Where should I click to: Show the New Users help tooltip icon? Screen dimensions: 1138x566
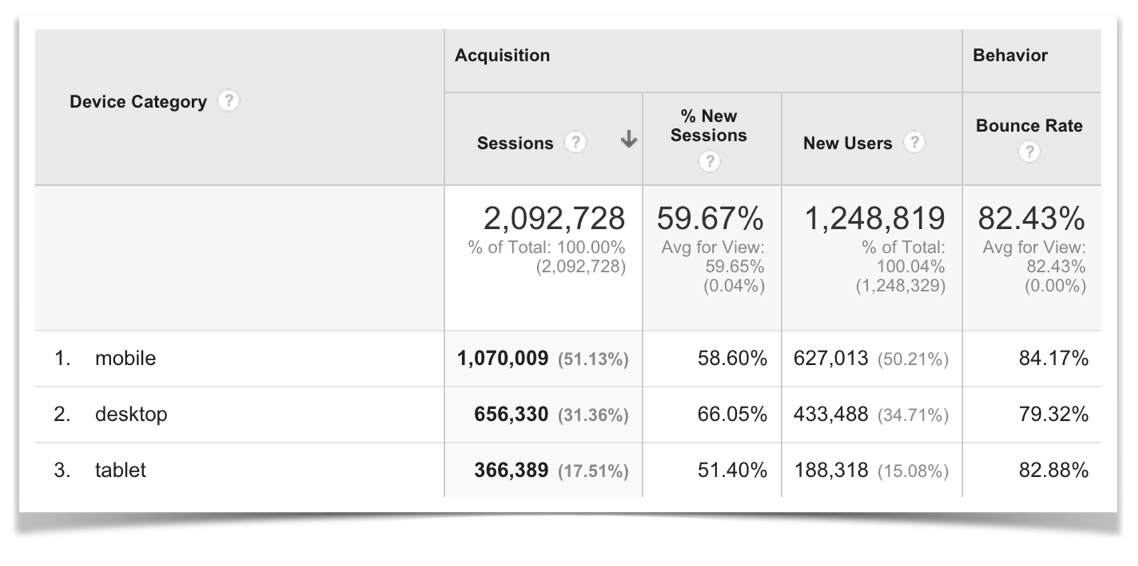click(x=914, y=143)
